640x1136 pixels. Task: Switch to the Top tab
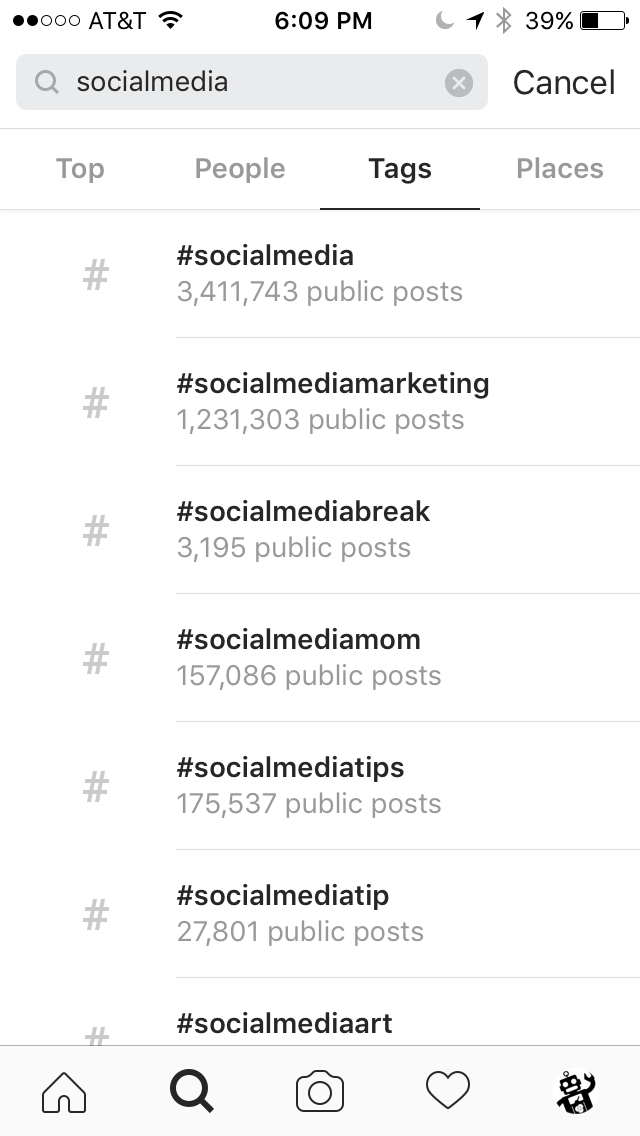(x=80, y=169)
